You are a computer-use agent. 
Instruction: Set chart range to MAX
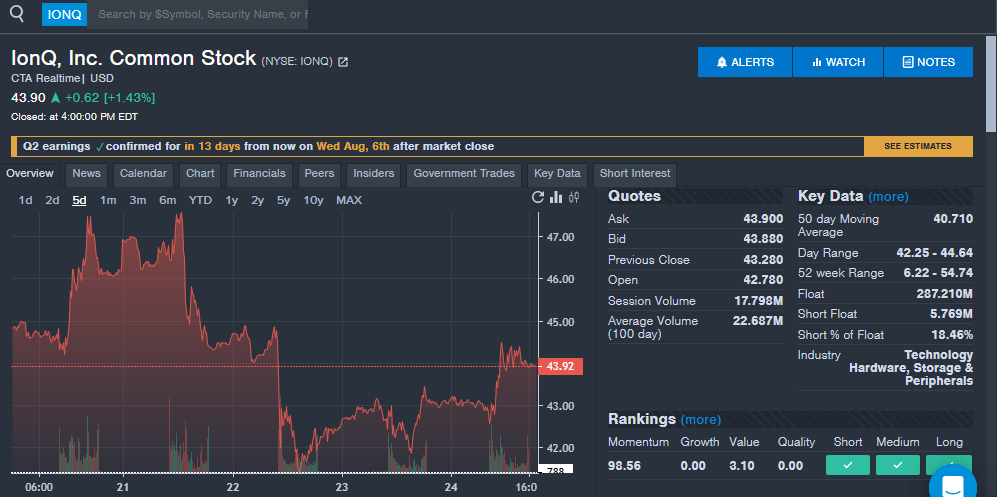[349, 200]
